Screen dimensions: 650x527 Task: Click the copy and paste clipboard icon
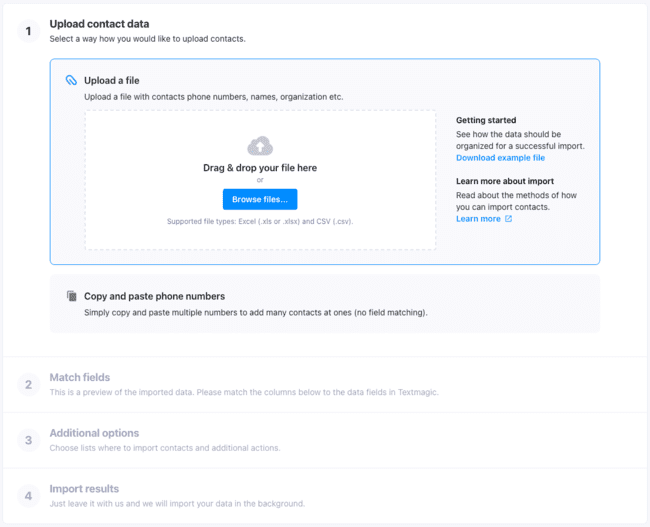[x=71, y=296]
